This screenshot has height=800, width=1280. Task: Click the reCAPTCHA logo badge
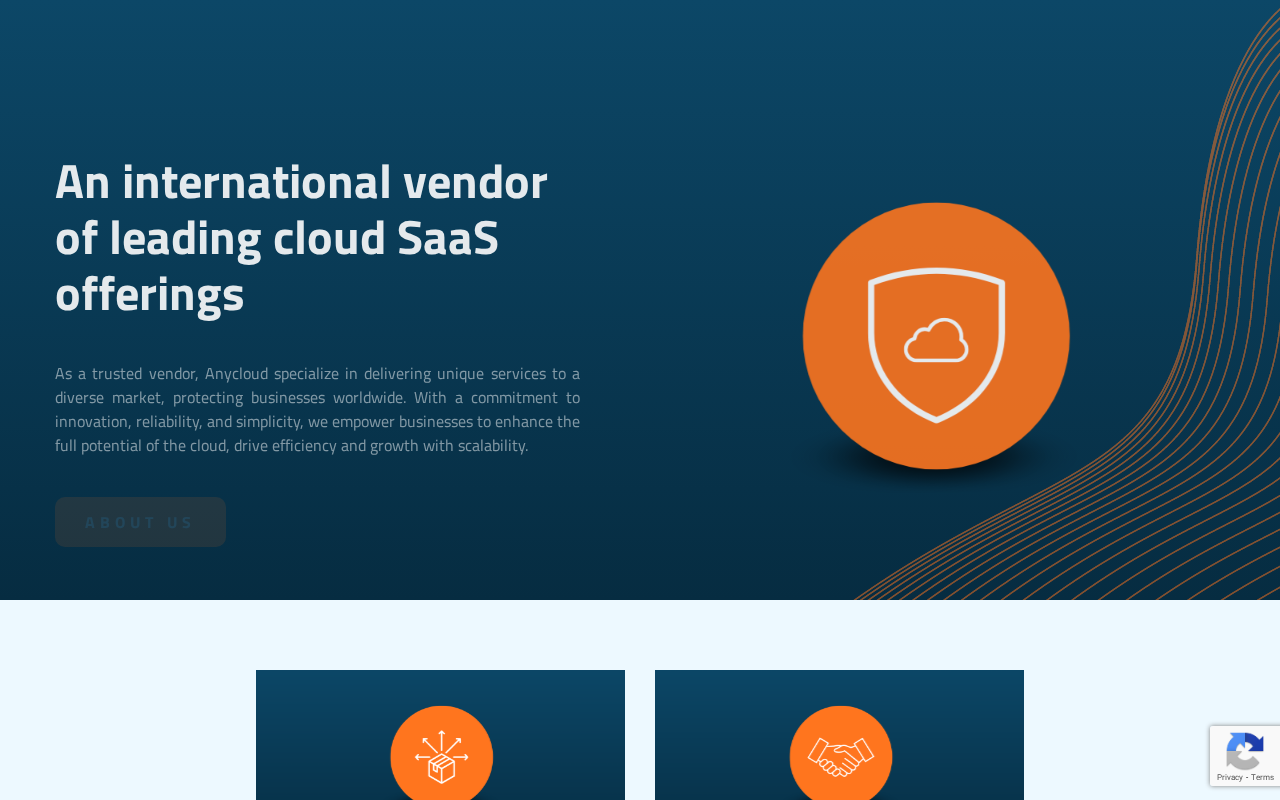[x=1244, y=750]
